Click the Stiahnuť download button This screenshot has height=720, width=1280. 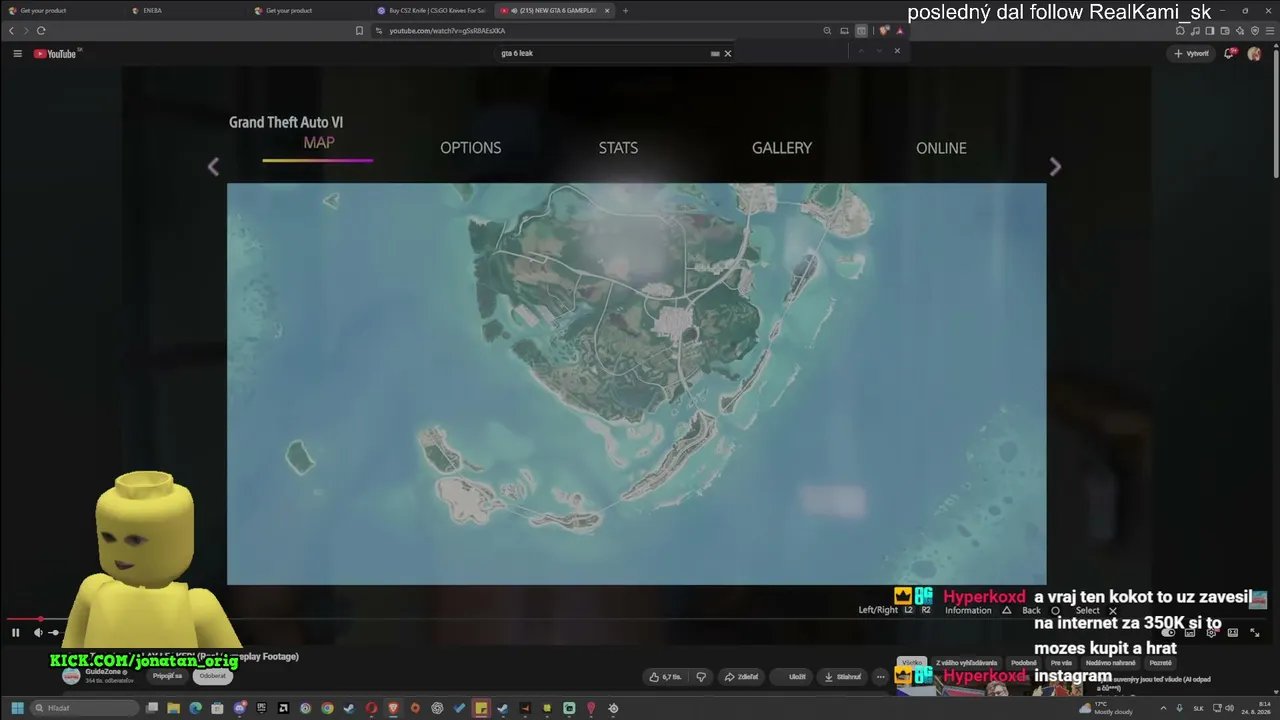tap(842, 677)
